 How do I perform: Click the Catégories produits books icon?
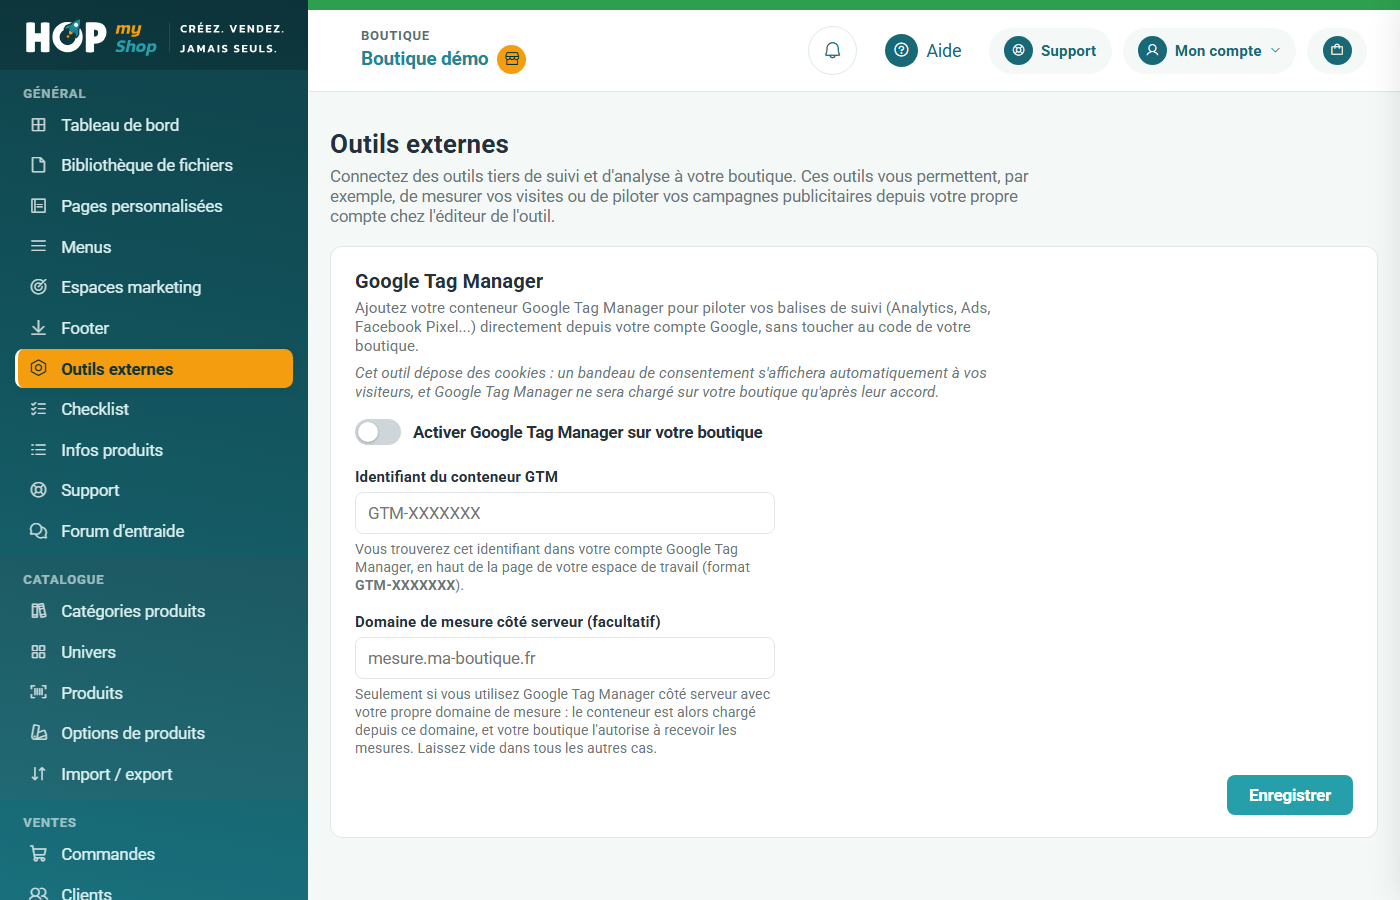point(39,611)
